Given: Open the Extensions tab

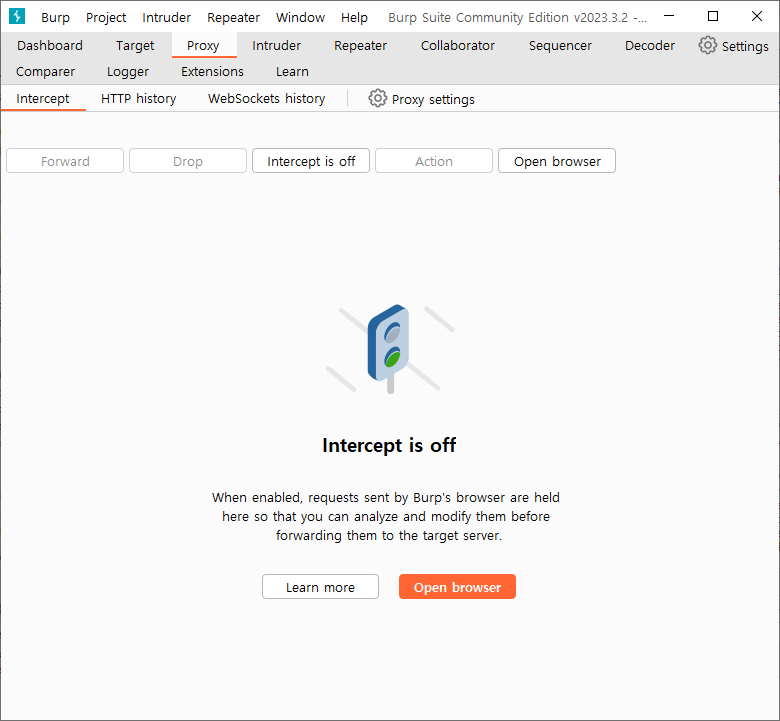Looking at the screenshot, I should (212, 72).
